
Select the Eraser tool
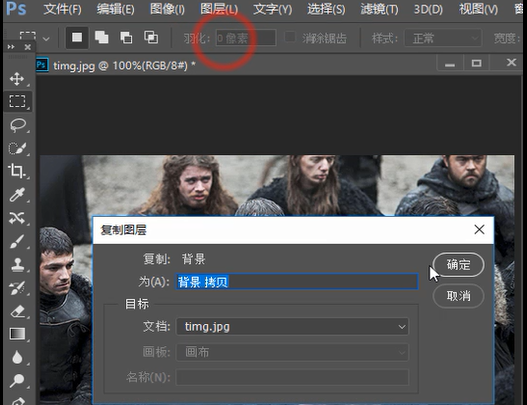(x=17, y=311)
